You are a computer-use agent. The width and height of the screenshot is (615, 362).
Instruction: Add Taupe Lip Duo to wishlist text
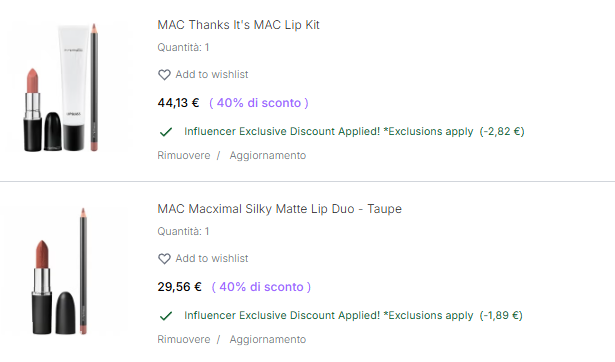(212, 258)
